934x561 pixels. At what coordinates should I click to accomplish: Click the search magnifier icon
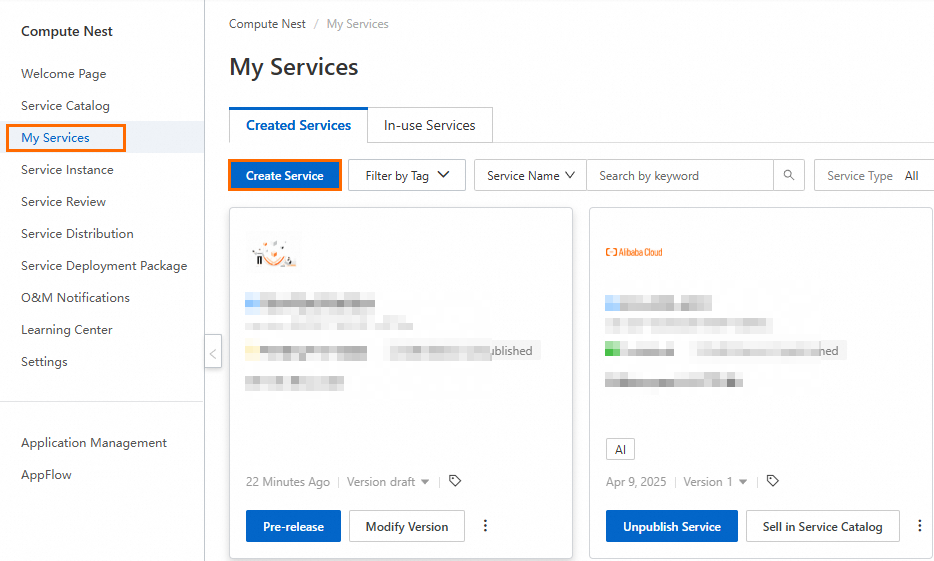(789, 175)
